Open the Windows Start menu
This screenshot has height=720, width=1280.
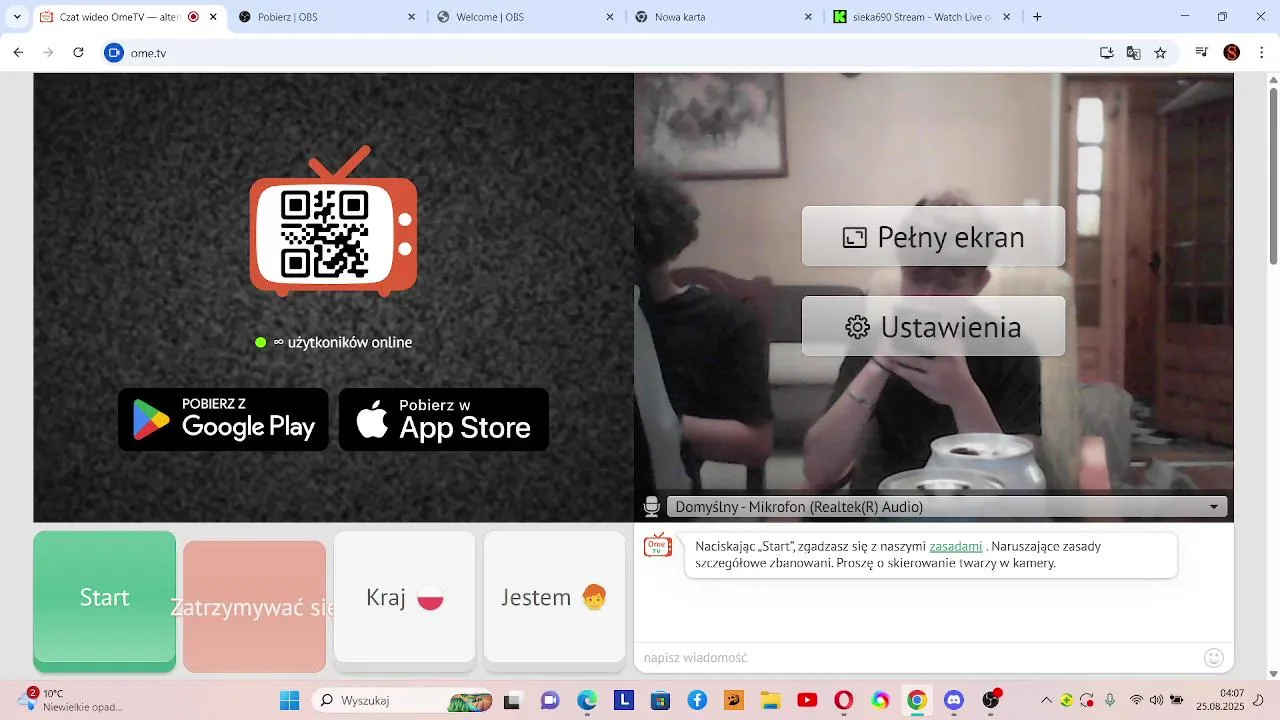tap(289, 700)
